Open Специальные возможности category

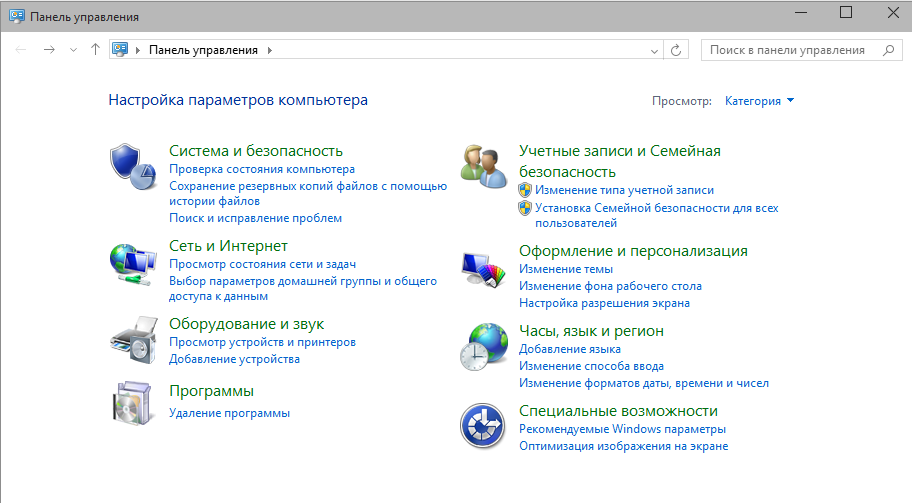[x=618, y=411]
